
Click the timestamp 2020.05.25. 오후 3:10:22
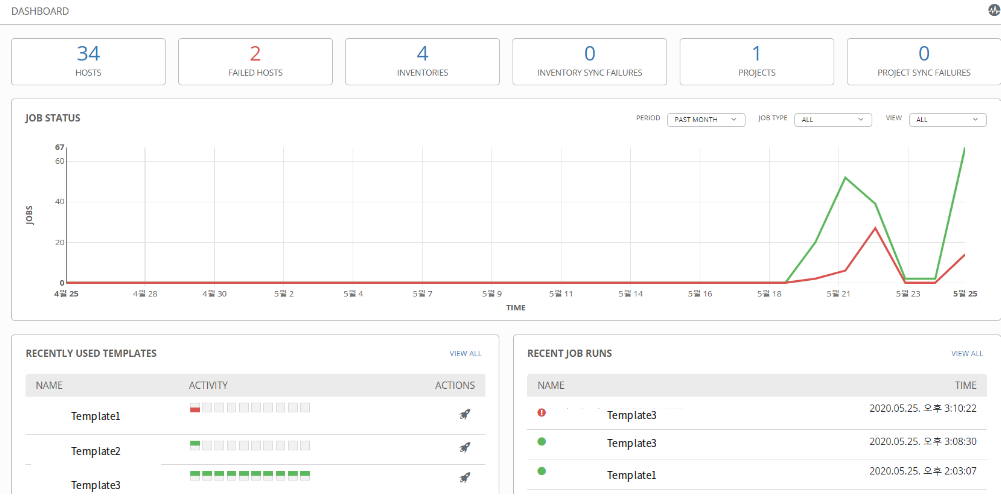tap(923, 408)
